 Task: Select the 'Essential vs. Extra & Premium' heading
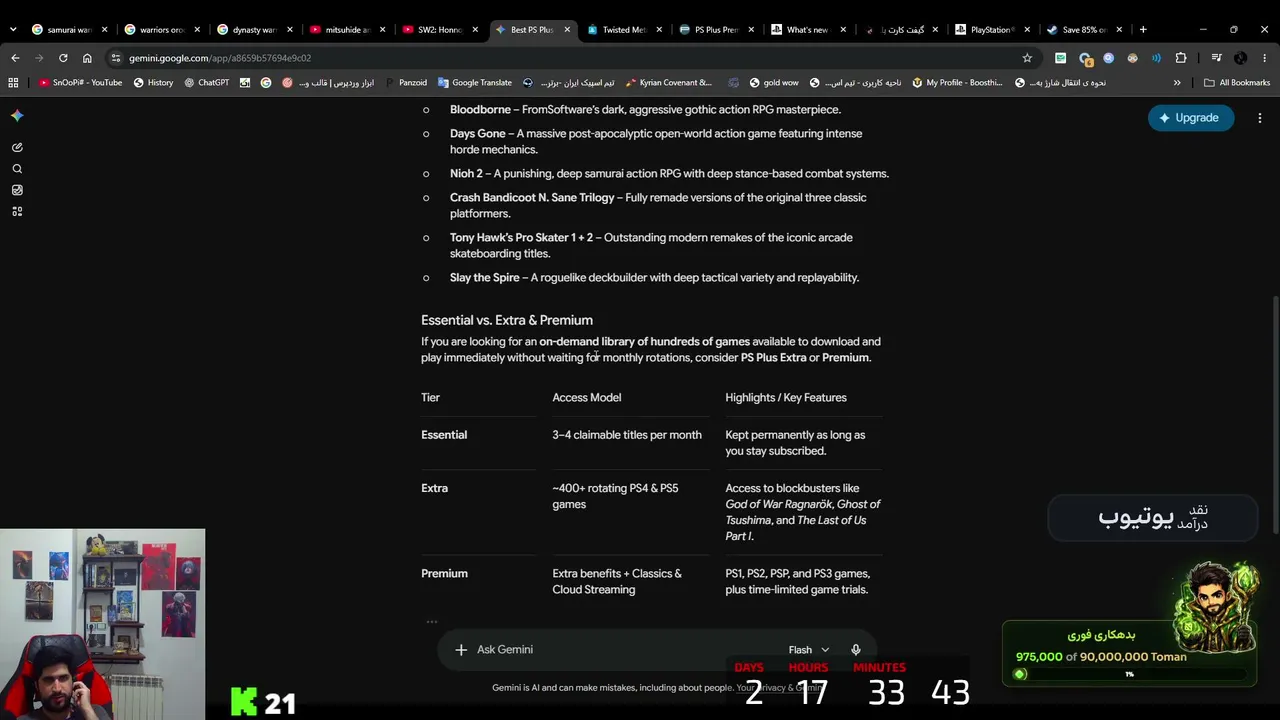tap(507, 320)
